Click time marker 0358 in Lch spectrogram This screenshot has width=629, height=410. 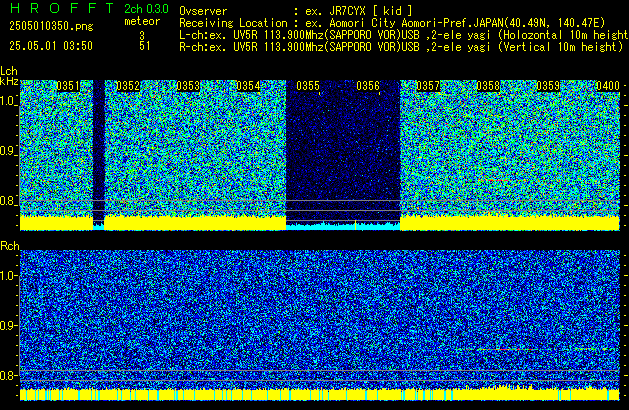coord(488,86)
